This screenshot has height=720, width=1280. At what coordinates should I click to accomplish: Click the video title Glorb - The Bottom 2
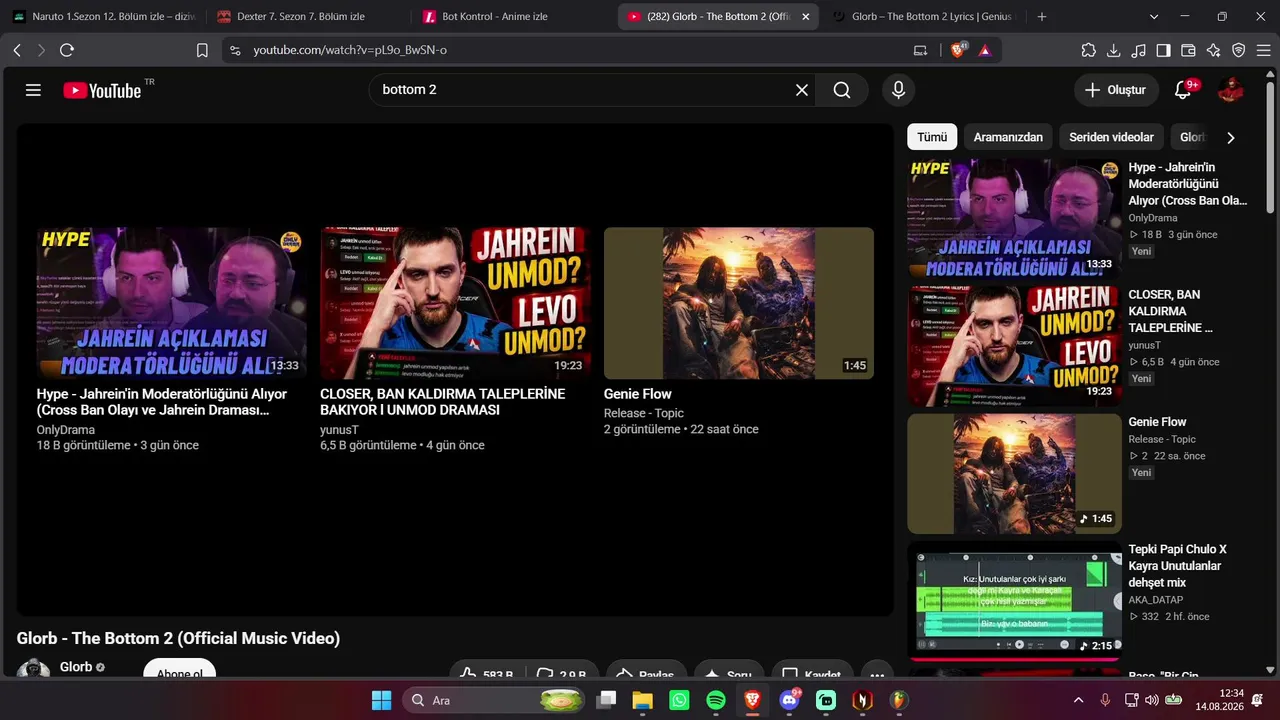pyautogui.click(x=178, y=638)
